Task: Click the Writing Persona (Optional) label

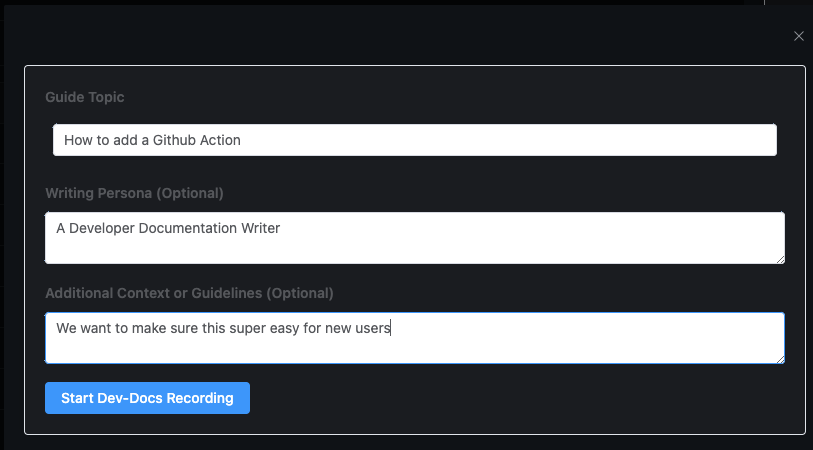Action: (134, 192)
